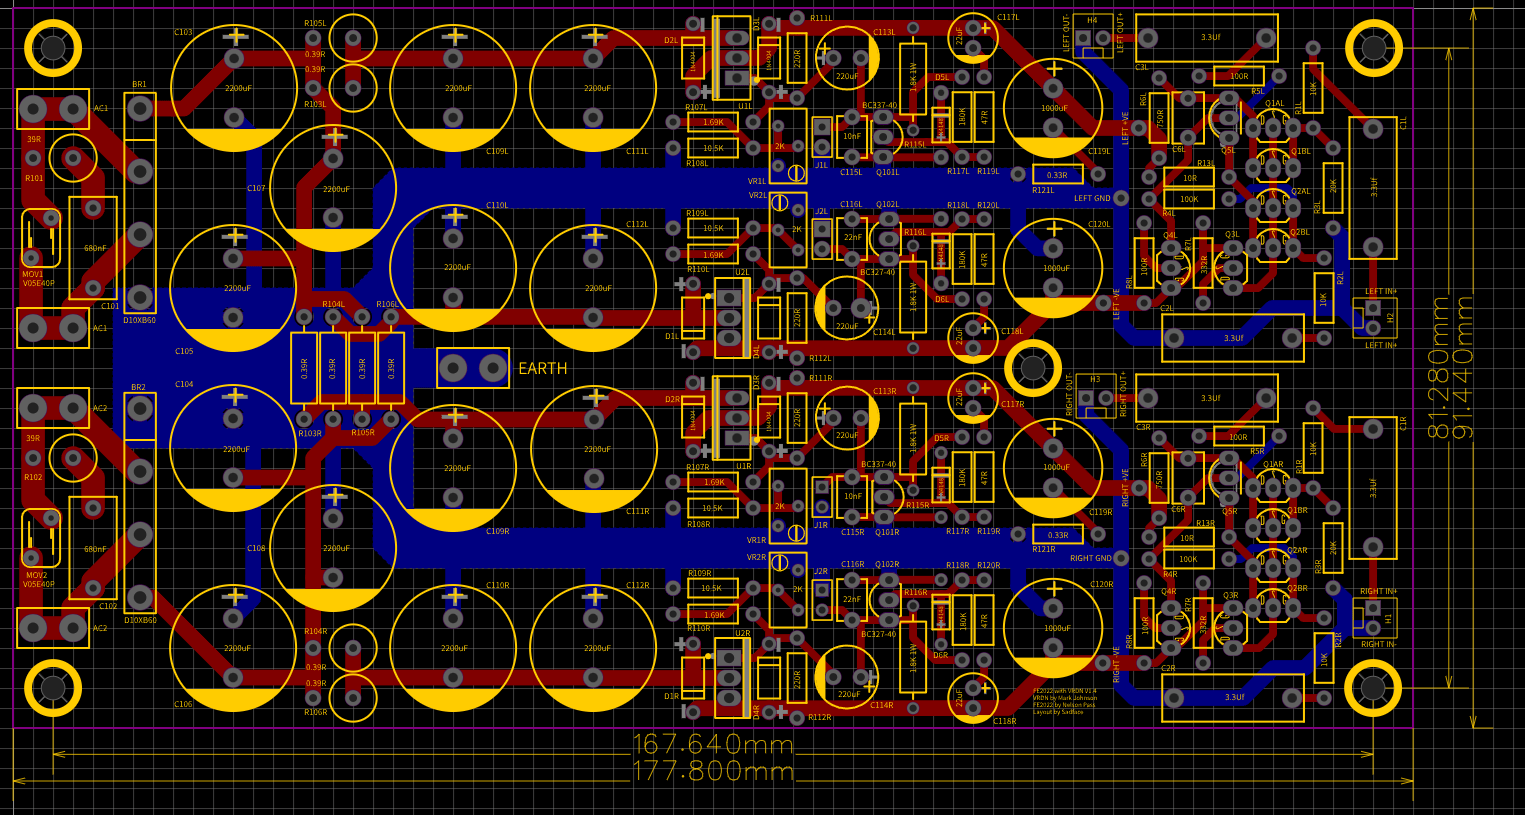Select capacitor C104 2200uF

pos(233,448)
